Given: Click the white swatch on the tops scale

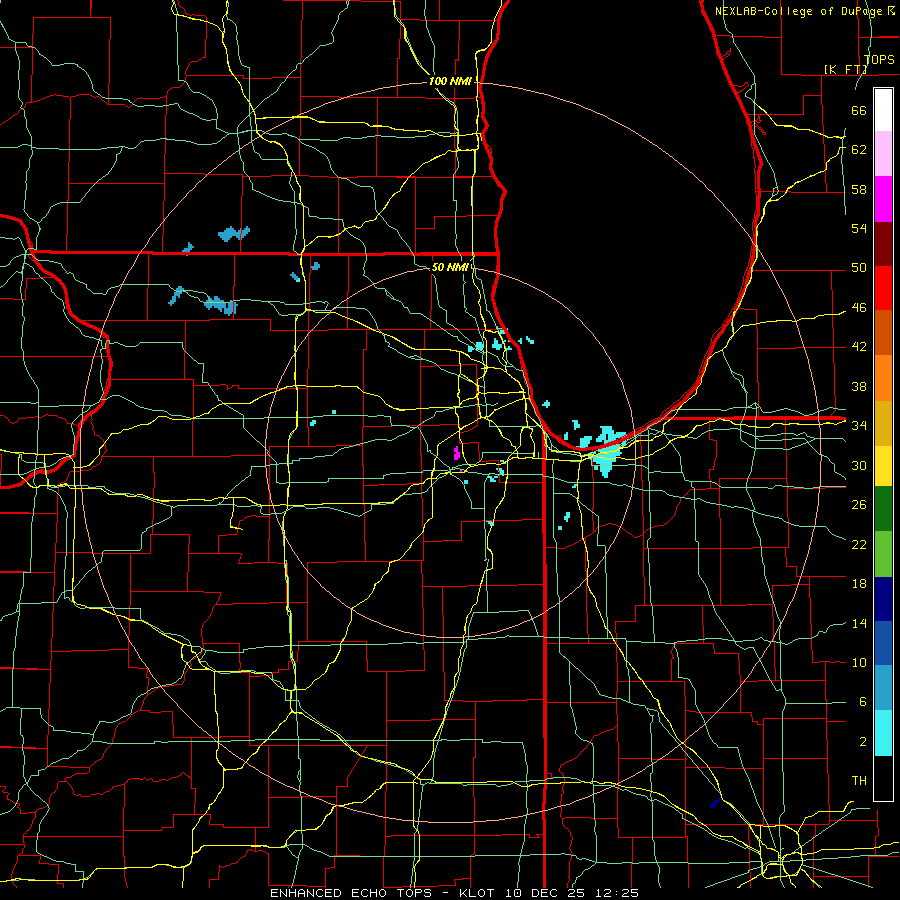Looking at the screenshot, I should click(883, 110).
